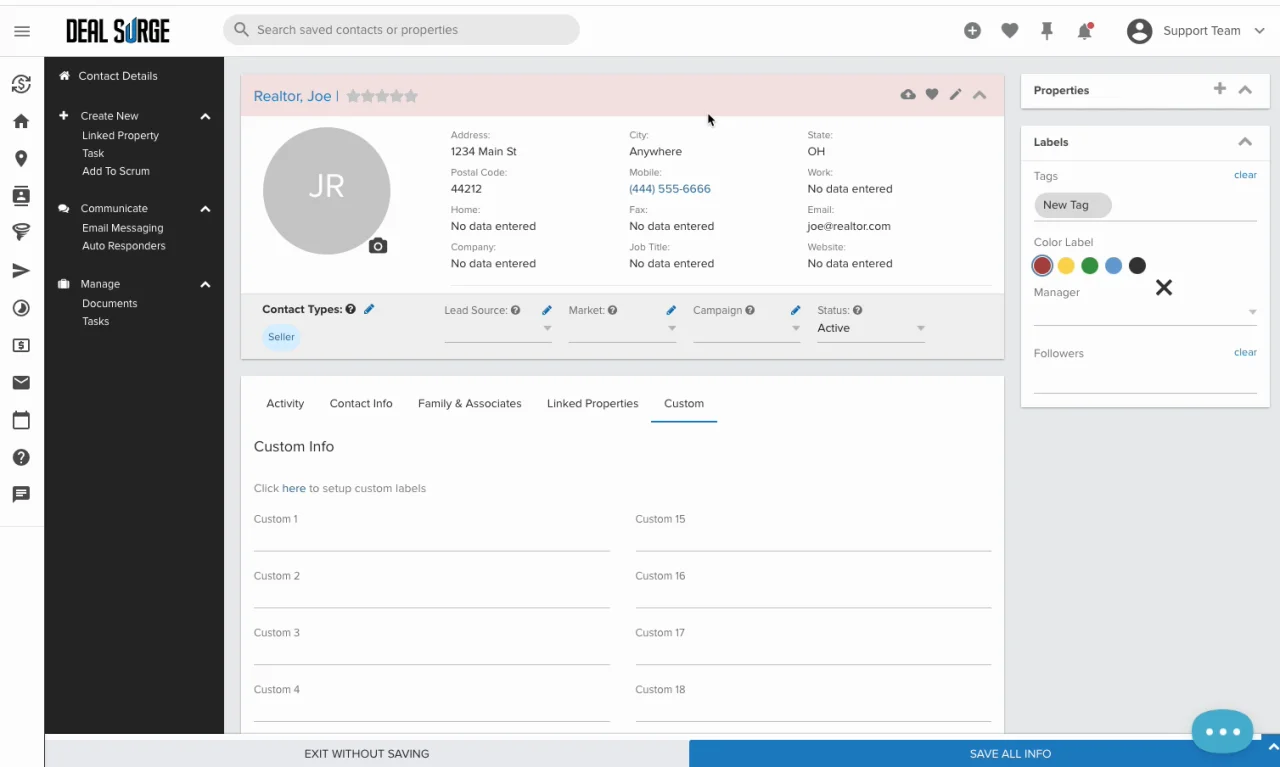Collapse the Manage menu section
The width and height of the screenshot is (1280, 767).
tap(205, 285)
